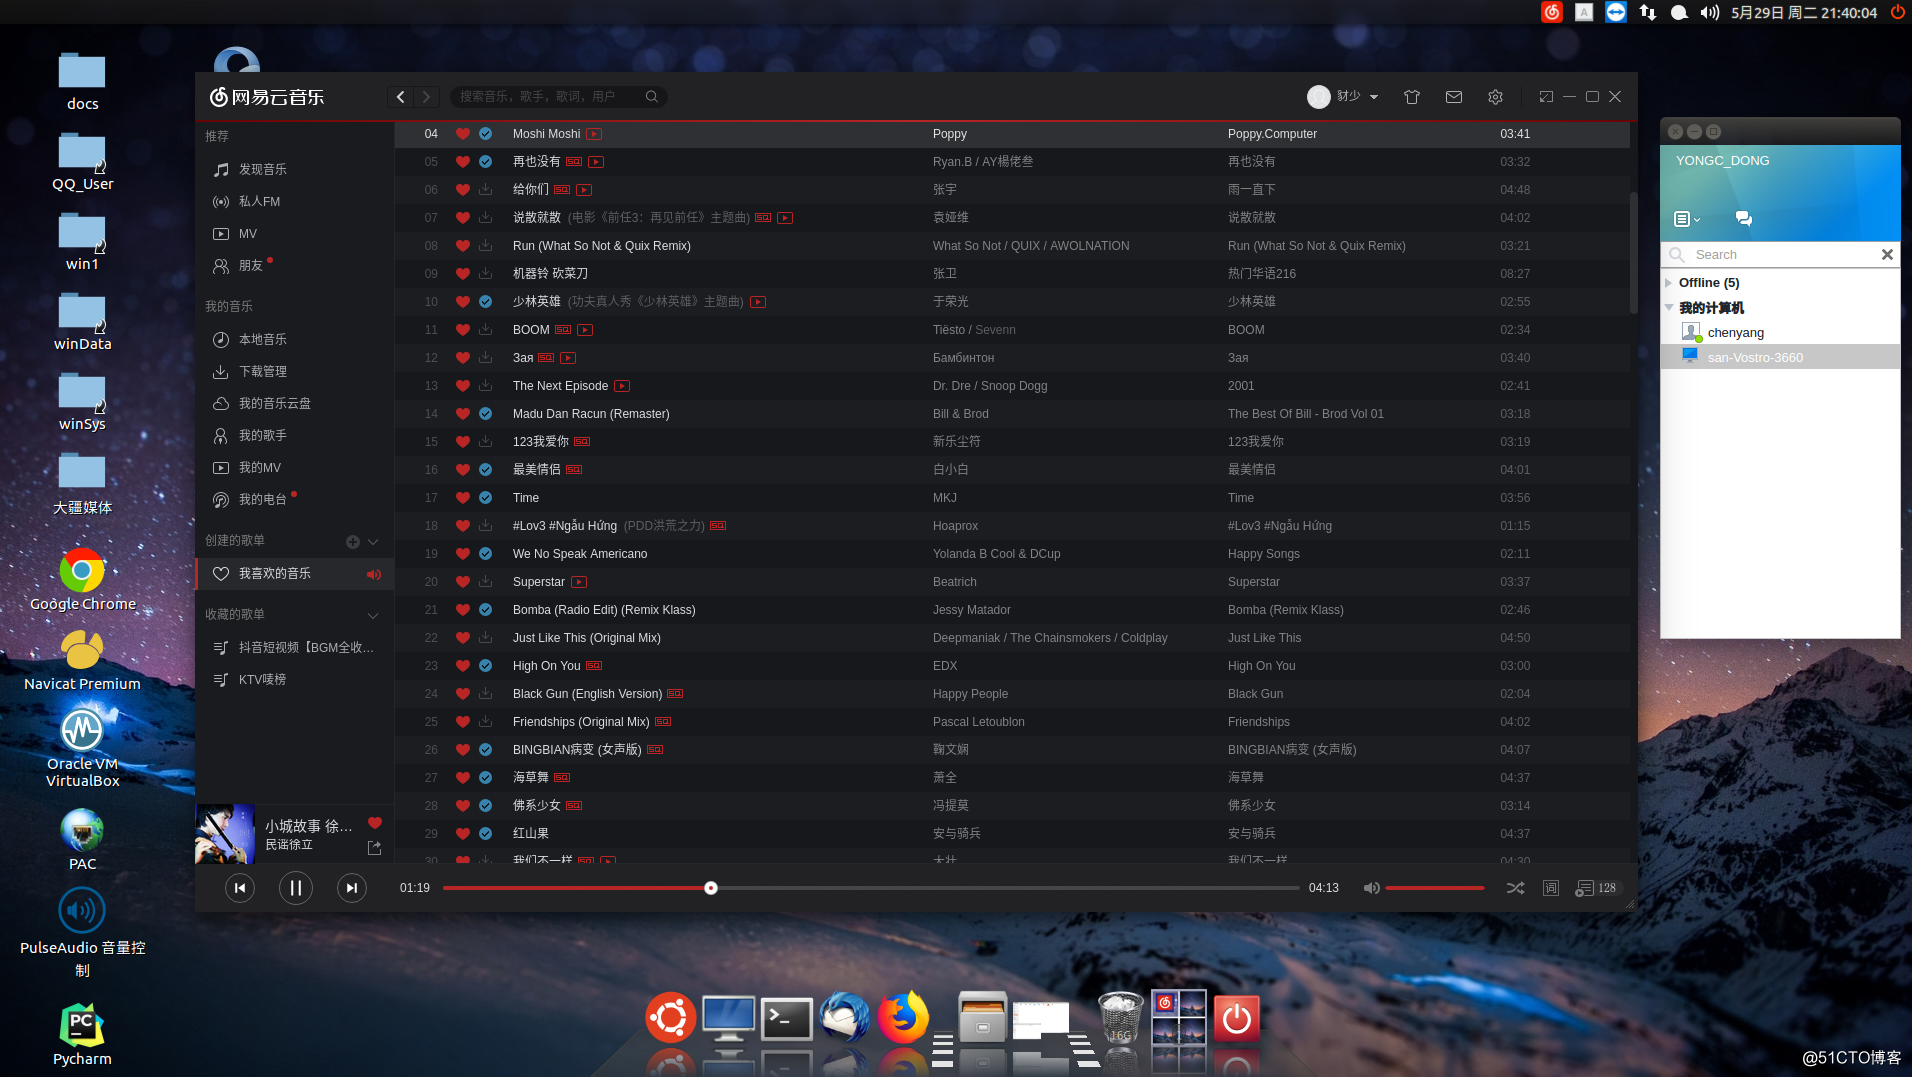Open the messages envelope icon
1912x1077 pixels.
pyautogui.click(x=1454, y=97)
